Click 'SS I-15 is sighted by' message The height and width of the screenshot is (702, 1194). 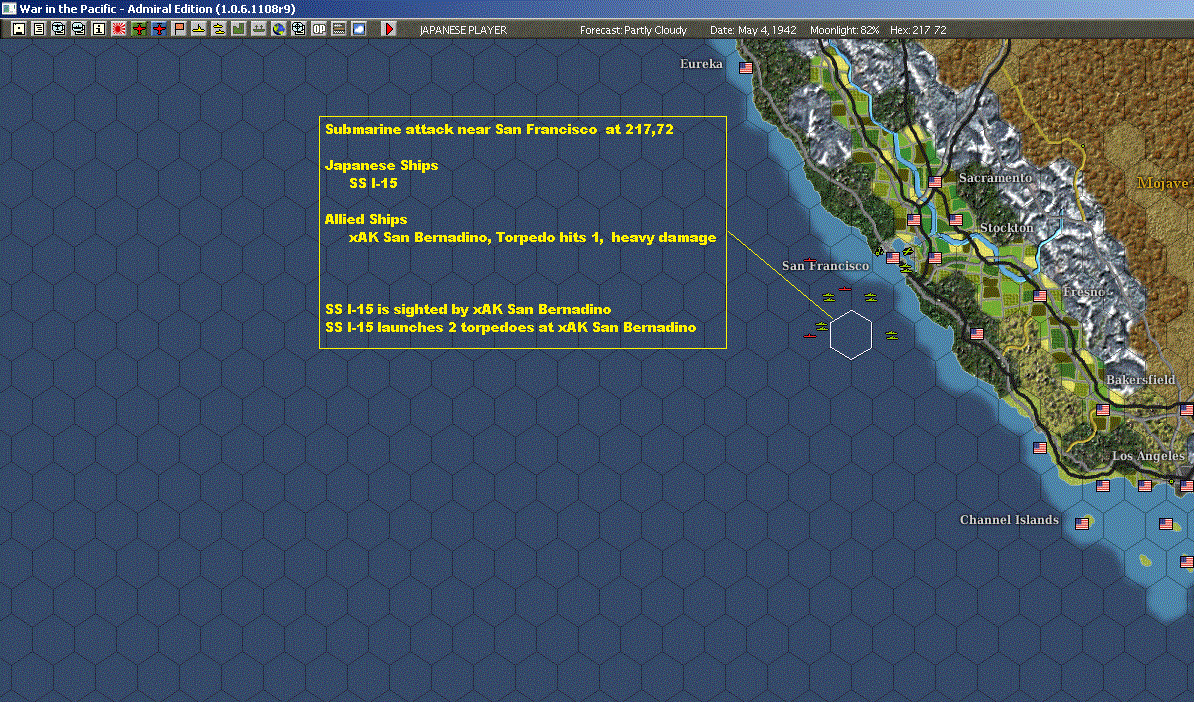[468, 310]
